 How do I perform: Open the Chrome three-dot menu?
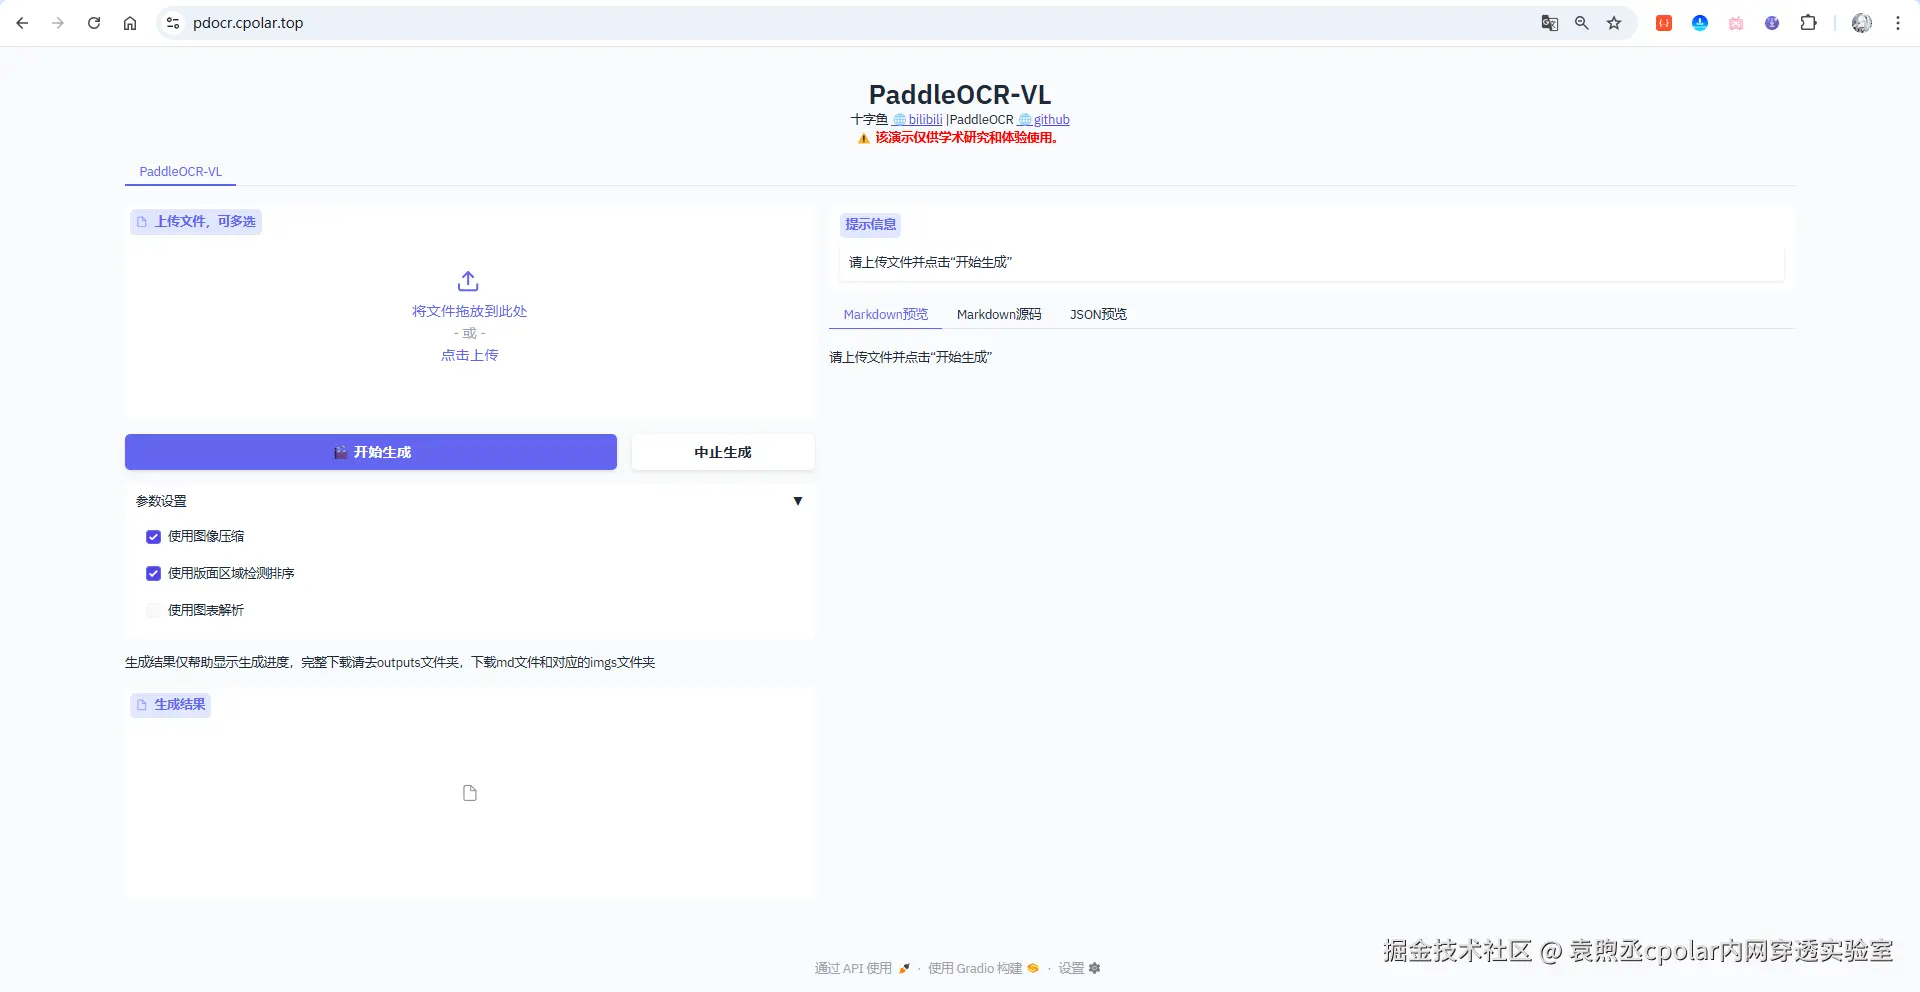1898,23
